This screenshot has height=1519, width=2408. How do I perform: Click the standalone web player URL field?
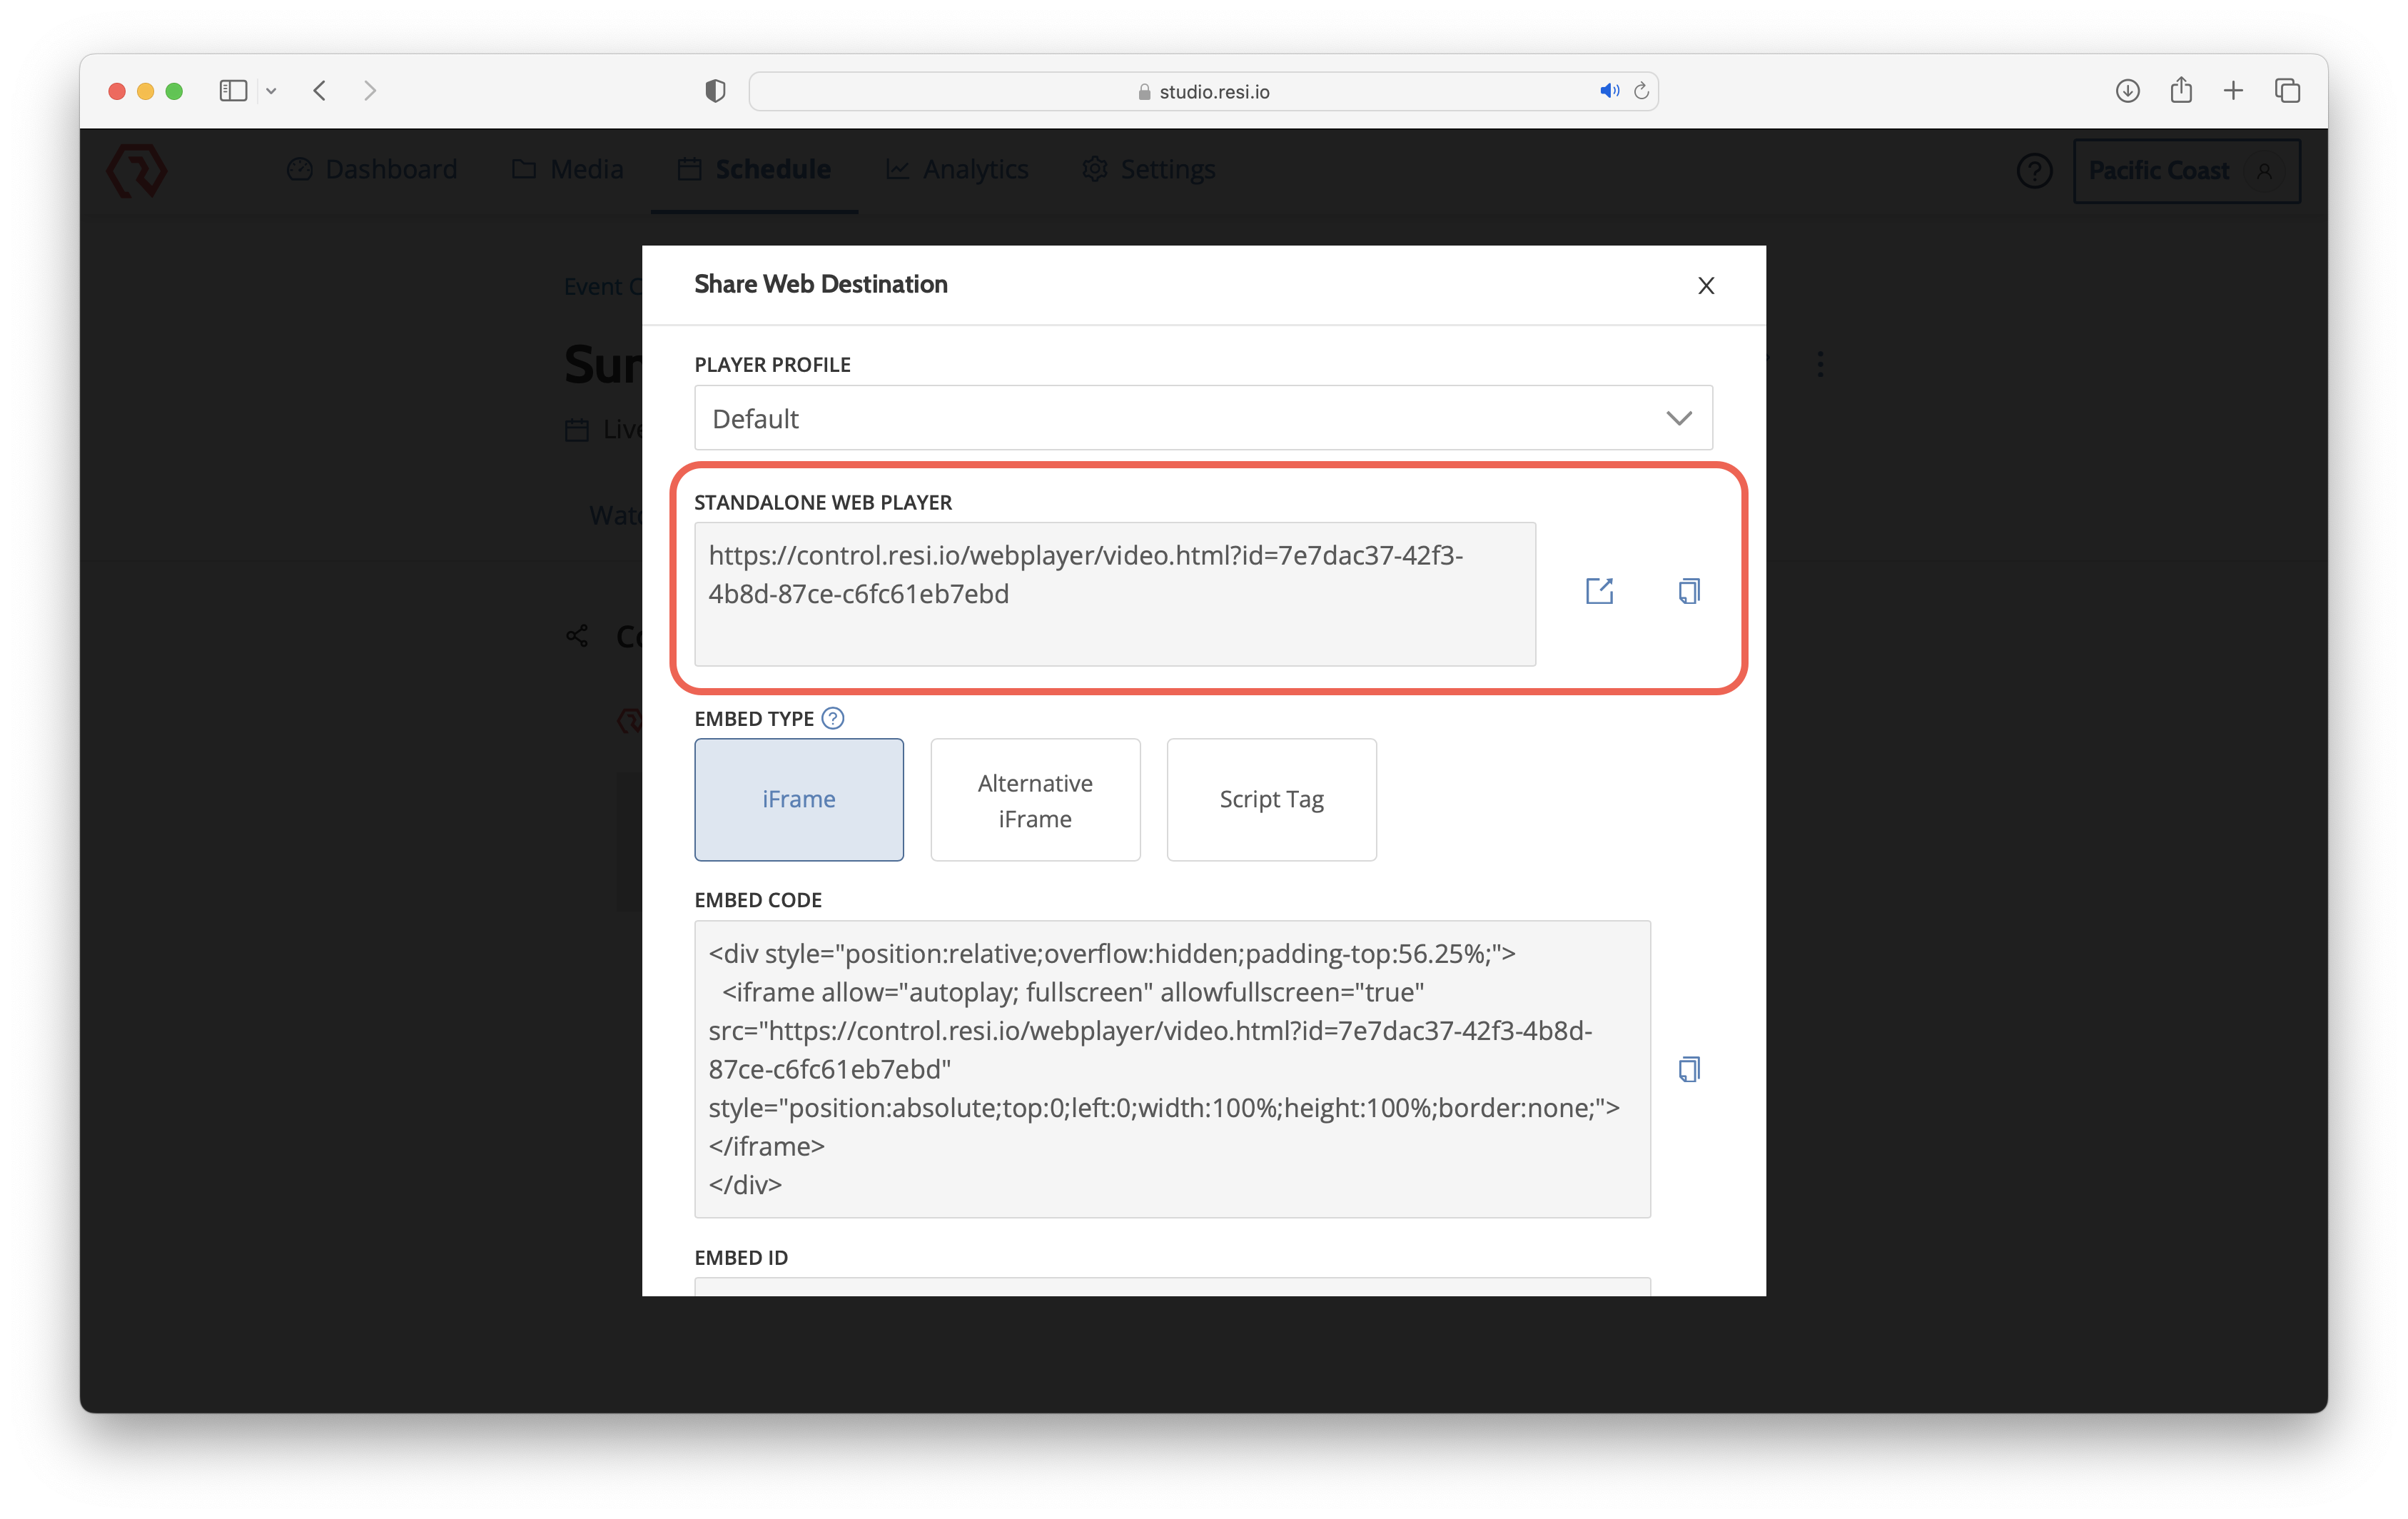[1114, 593]
